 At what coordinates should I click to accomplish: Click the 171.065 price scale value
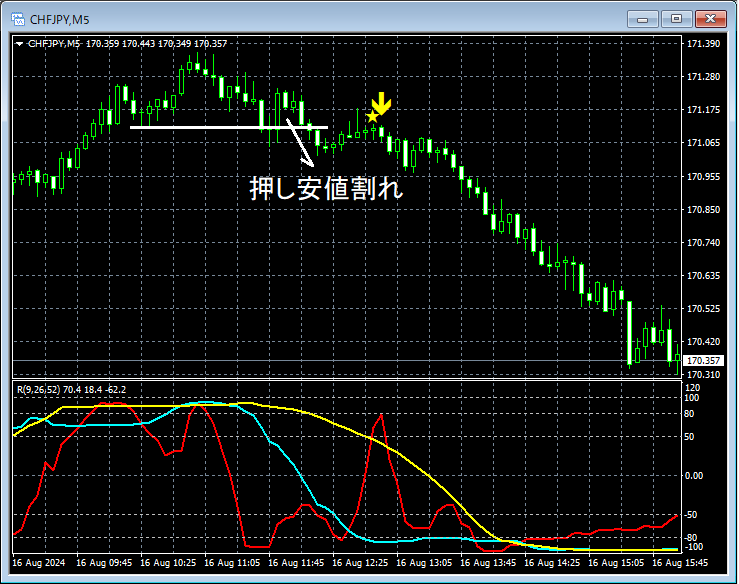(x=704, y=143)
